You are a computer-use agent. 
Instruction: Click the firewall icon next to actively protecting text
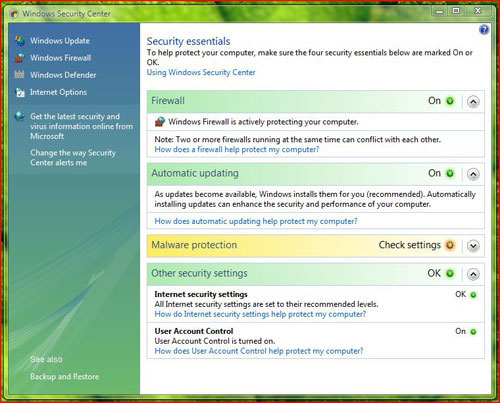coord(160,122)
